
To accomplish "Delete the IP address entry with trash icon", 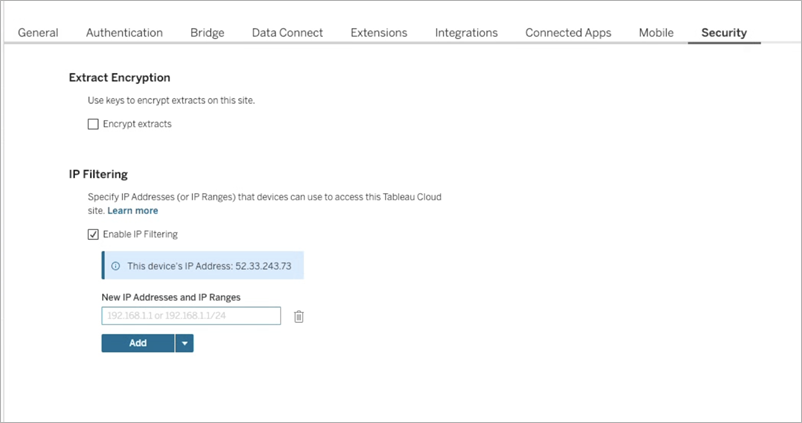I will click(x=299, y=317).
